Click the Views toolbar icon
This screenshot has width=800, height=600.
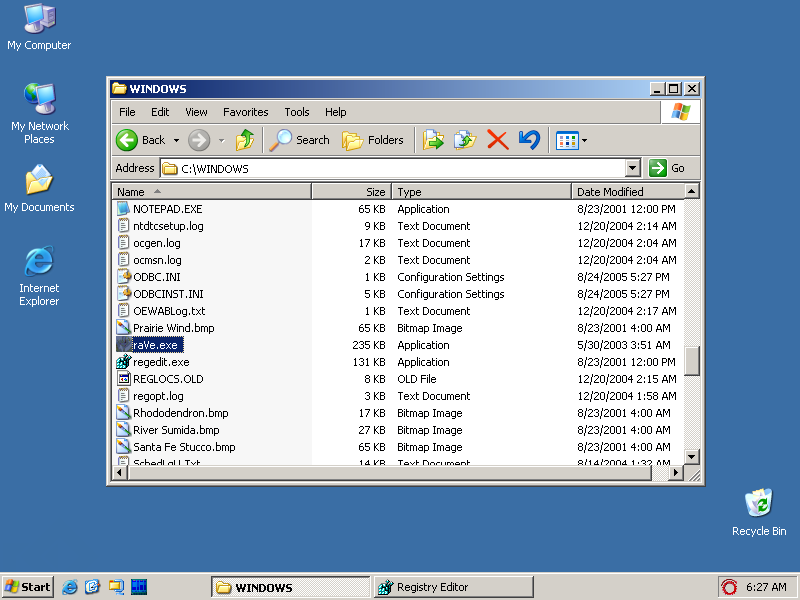[567, 140]
